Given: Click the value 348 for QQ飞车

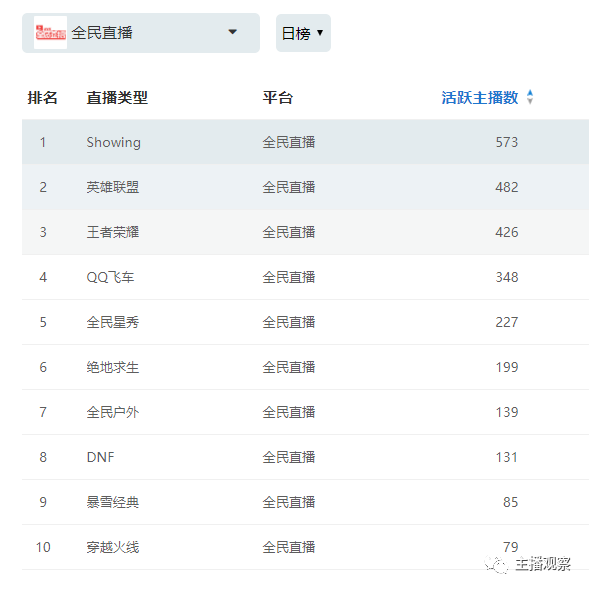Looking at the screenshot, I should (507, 277).
